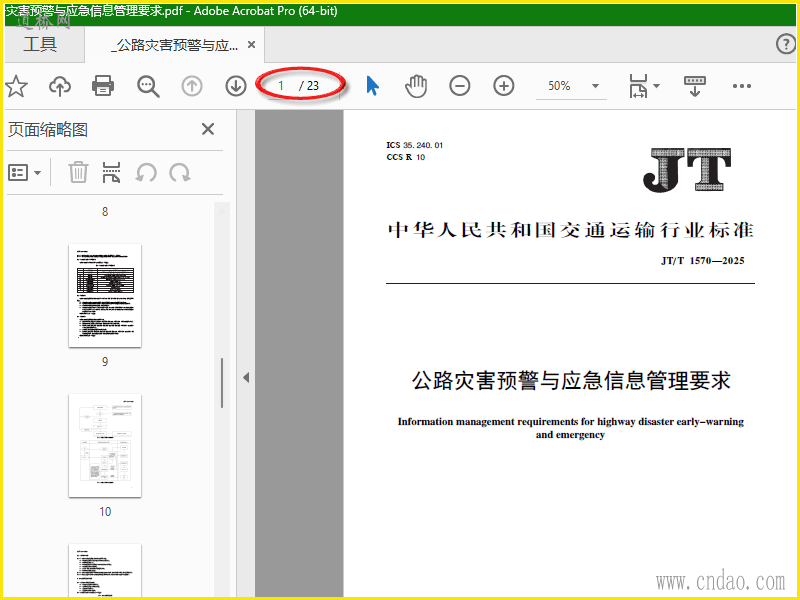The width and height of the screenshot is (800, 600).
Task: Select the page 10 thumbnail
Action: pyautogui.click(x=105, y=445)
